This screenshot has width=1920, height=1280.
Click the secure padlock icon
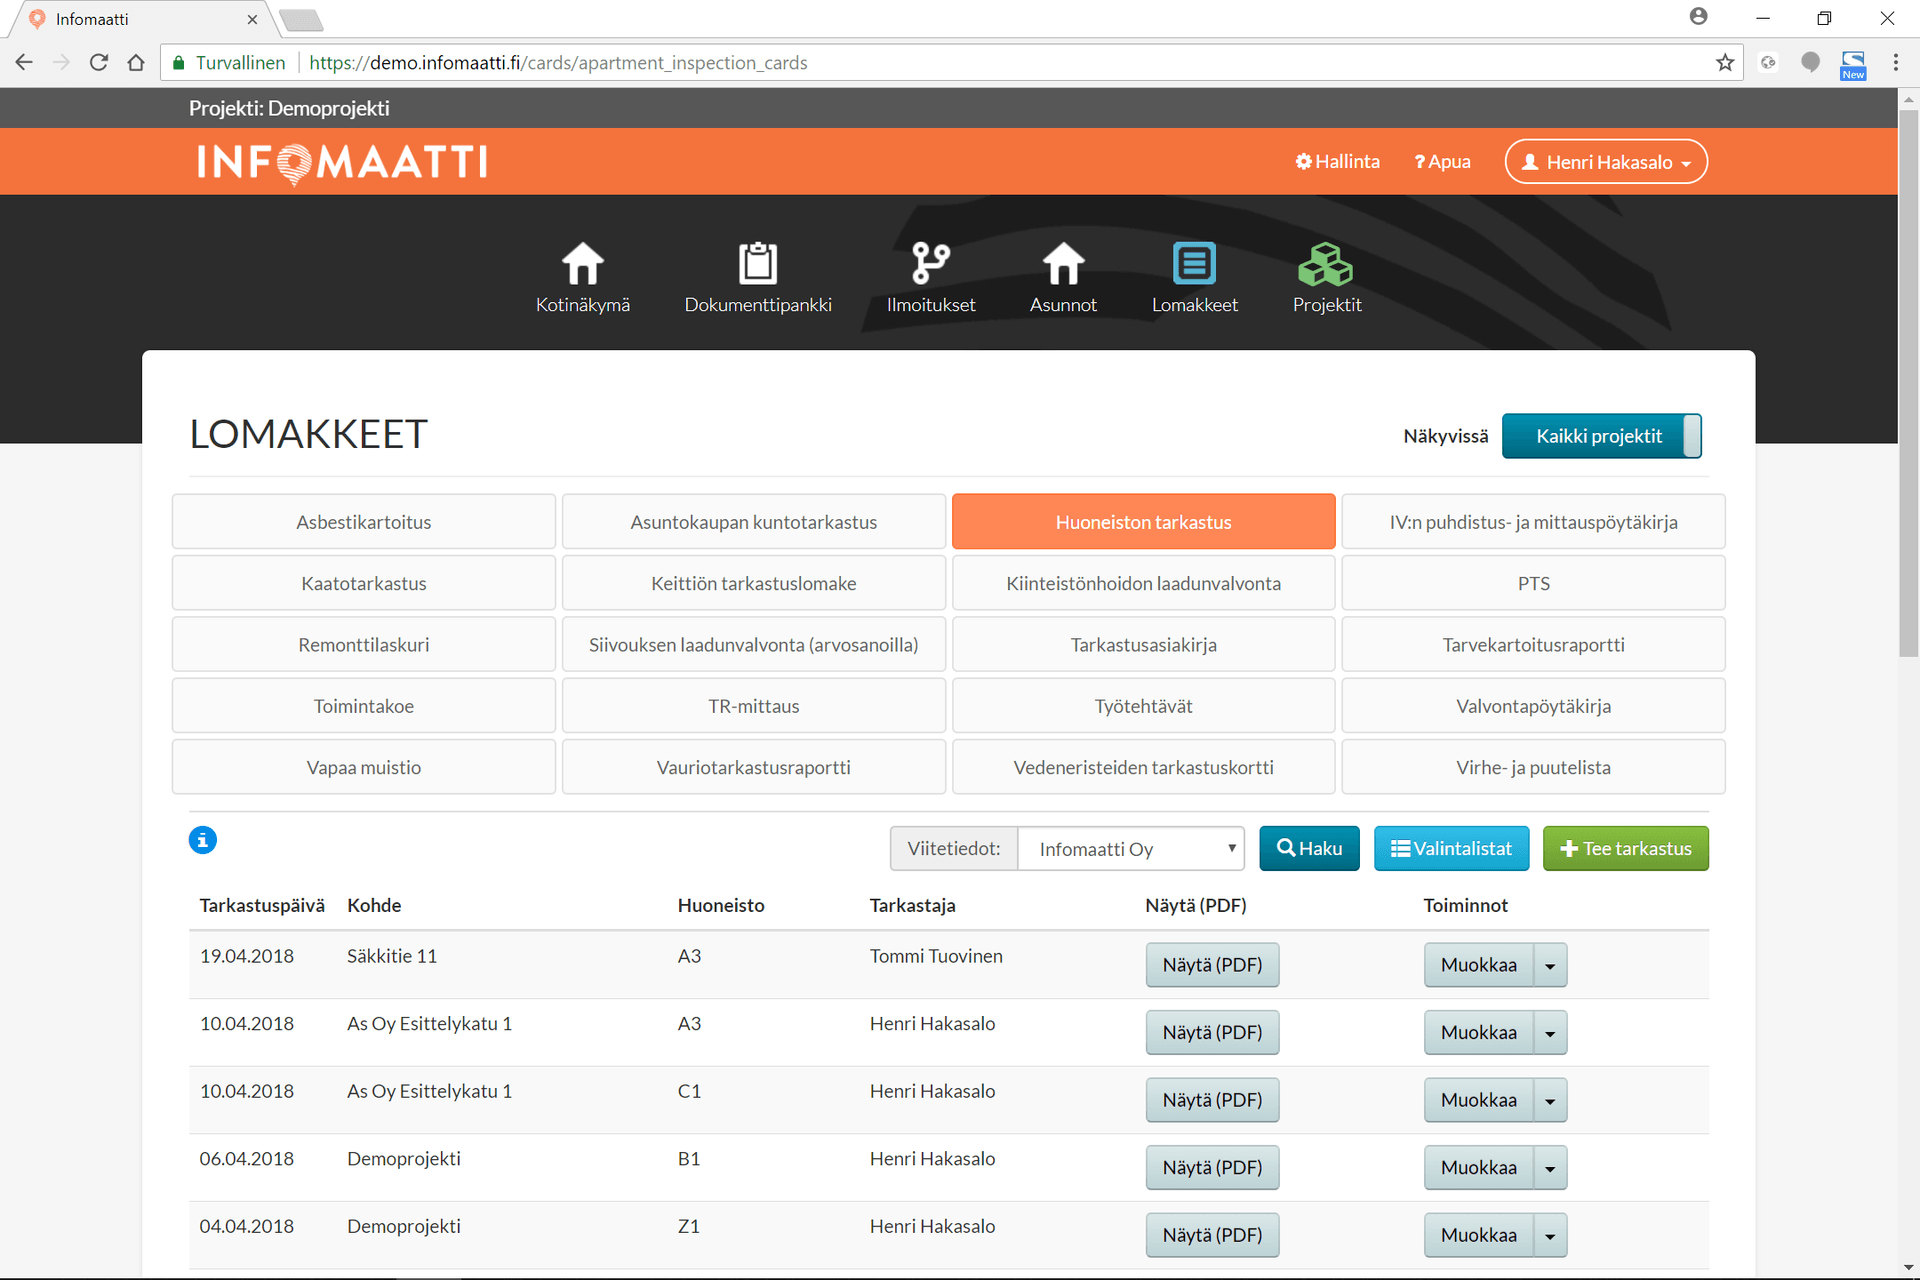179,63
